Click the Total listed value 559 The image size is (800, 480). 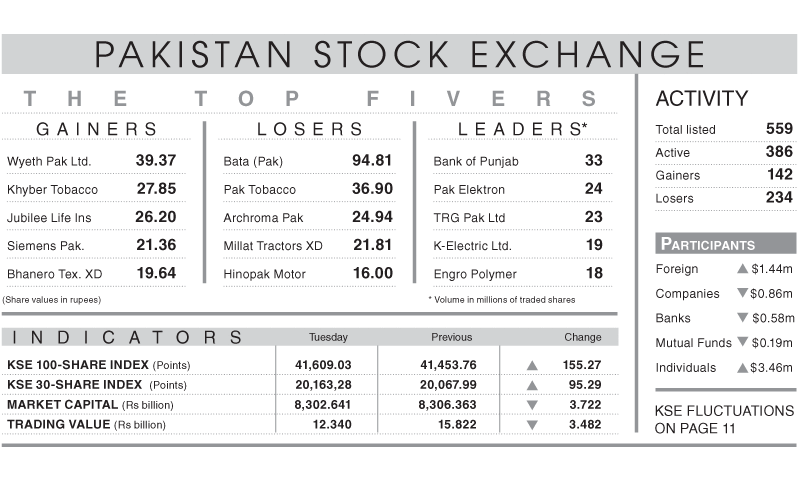tap(779, 129)
